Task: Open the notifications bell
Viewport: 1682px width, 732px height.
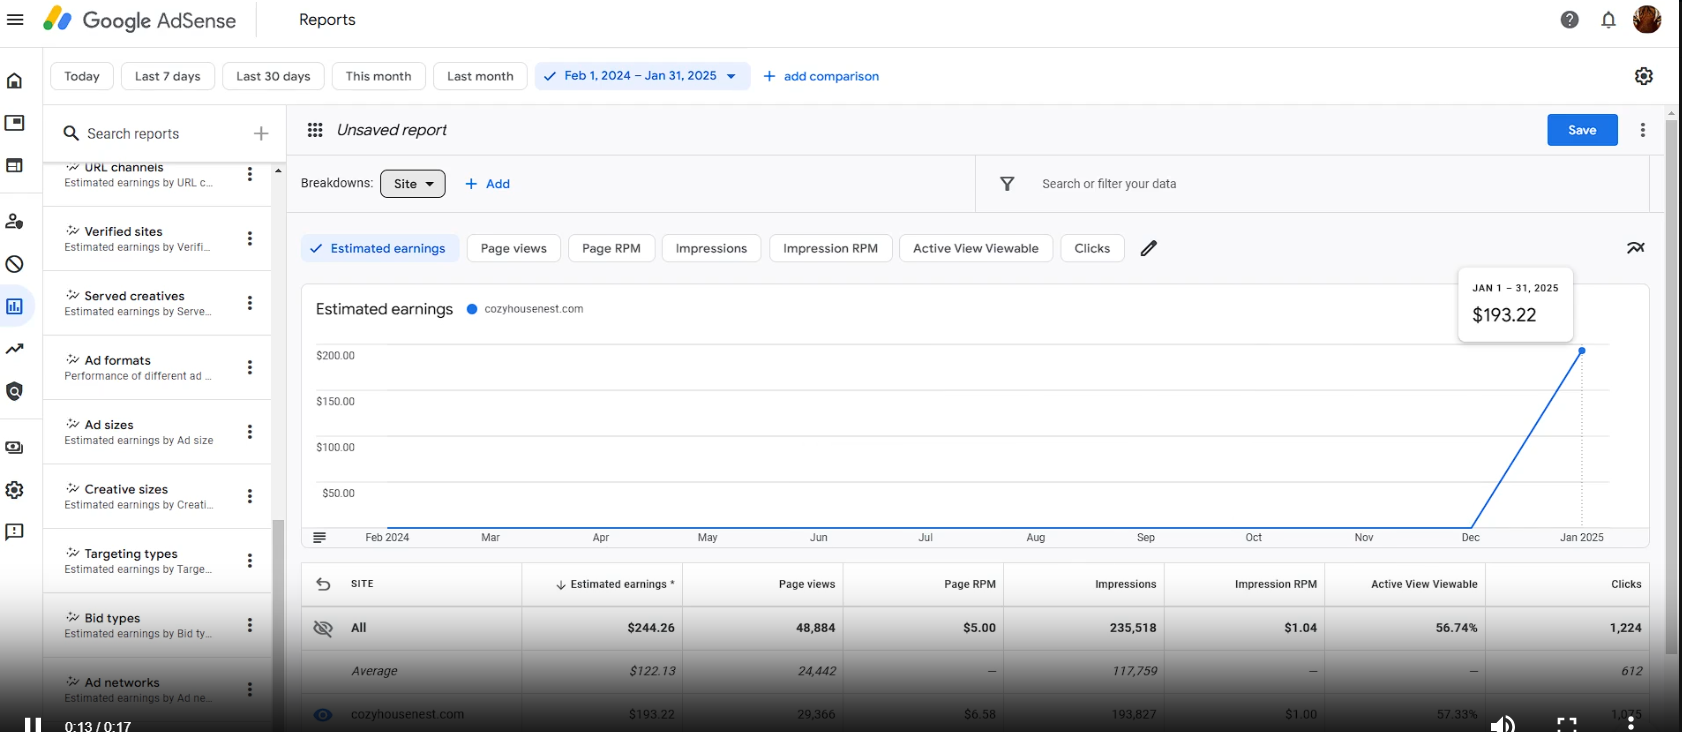Action: tap(1609, 20)
